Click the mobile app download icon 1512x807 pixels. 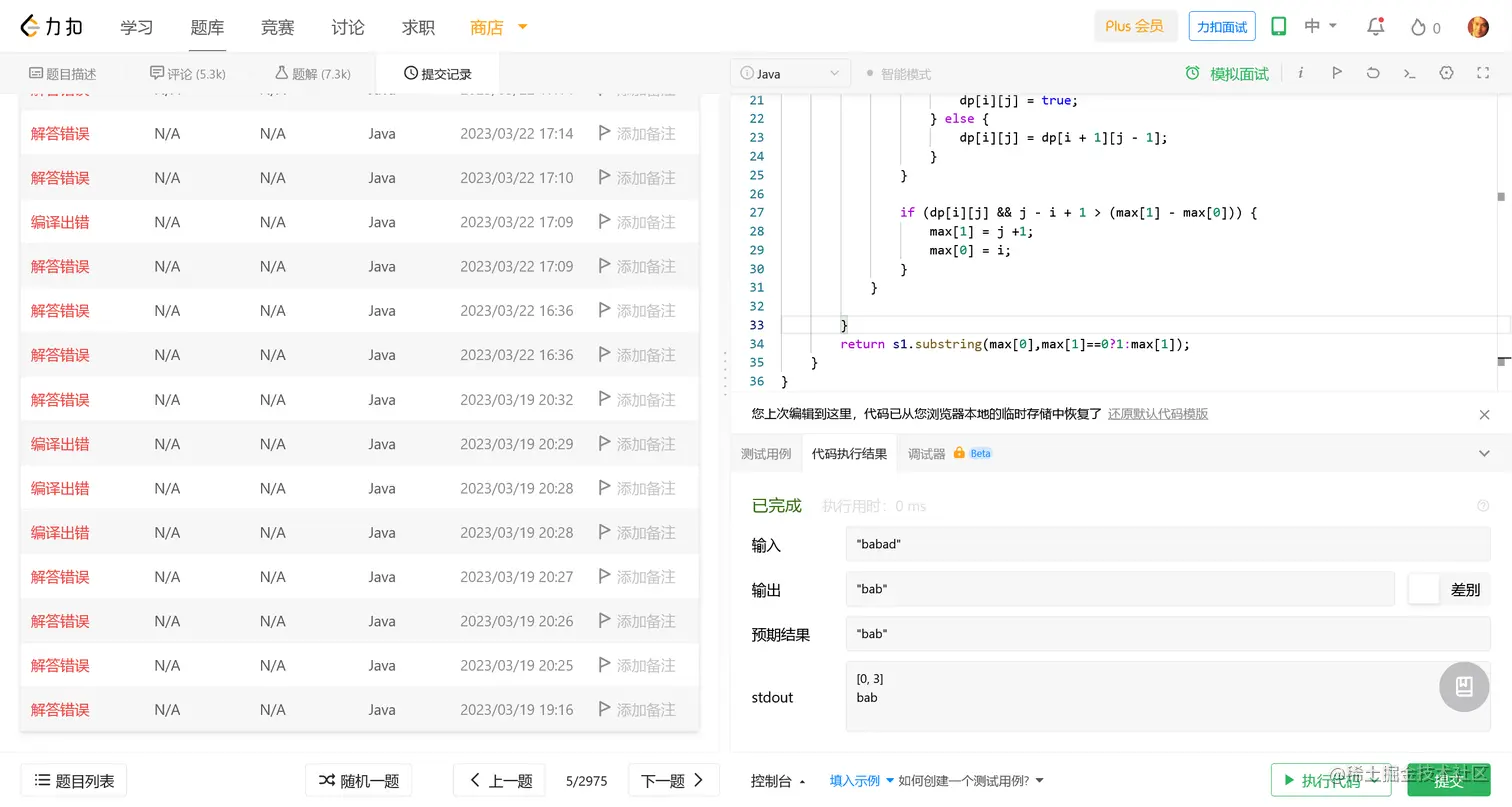[1278, 27]
